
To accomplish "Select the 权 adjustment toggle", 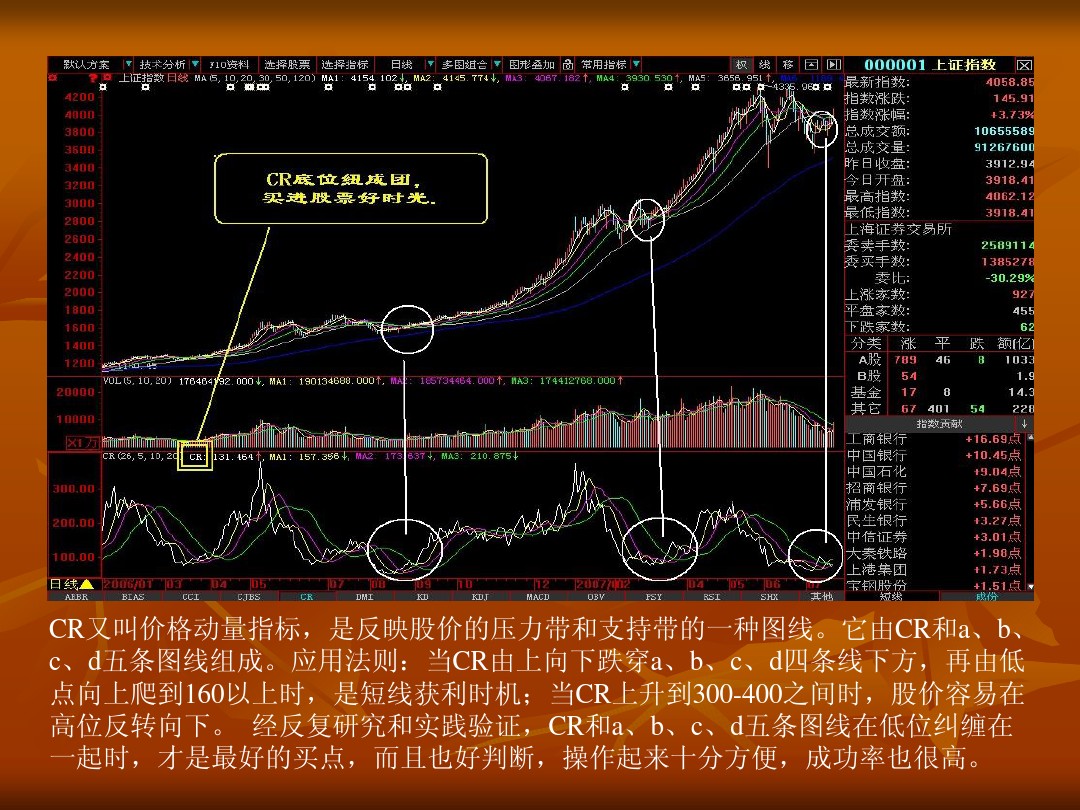I will 741,64.
